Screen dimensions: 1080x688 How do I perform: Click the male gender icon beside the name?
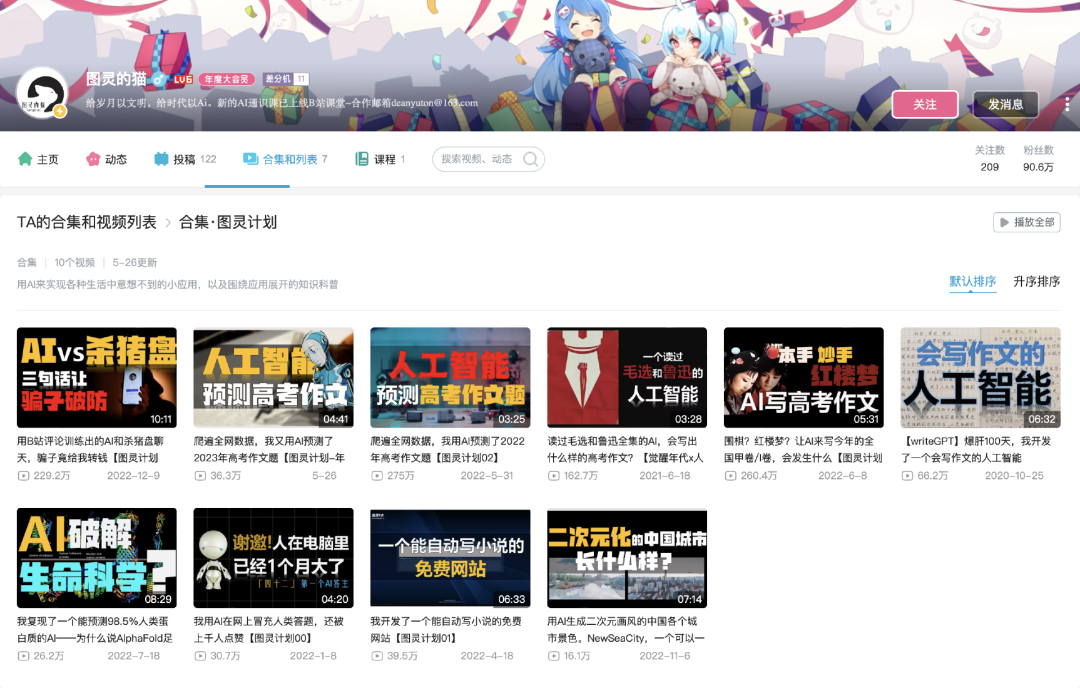(x=158, y=79)
